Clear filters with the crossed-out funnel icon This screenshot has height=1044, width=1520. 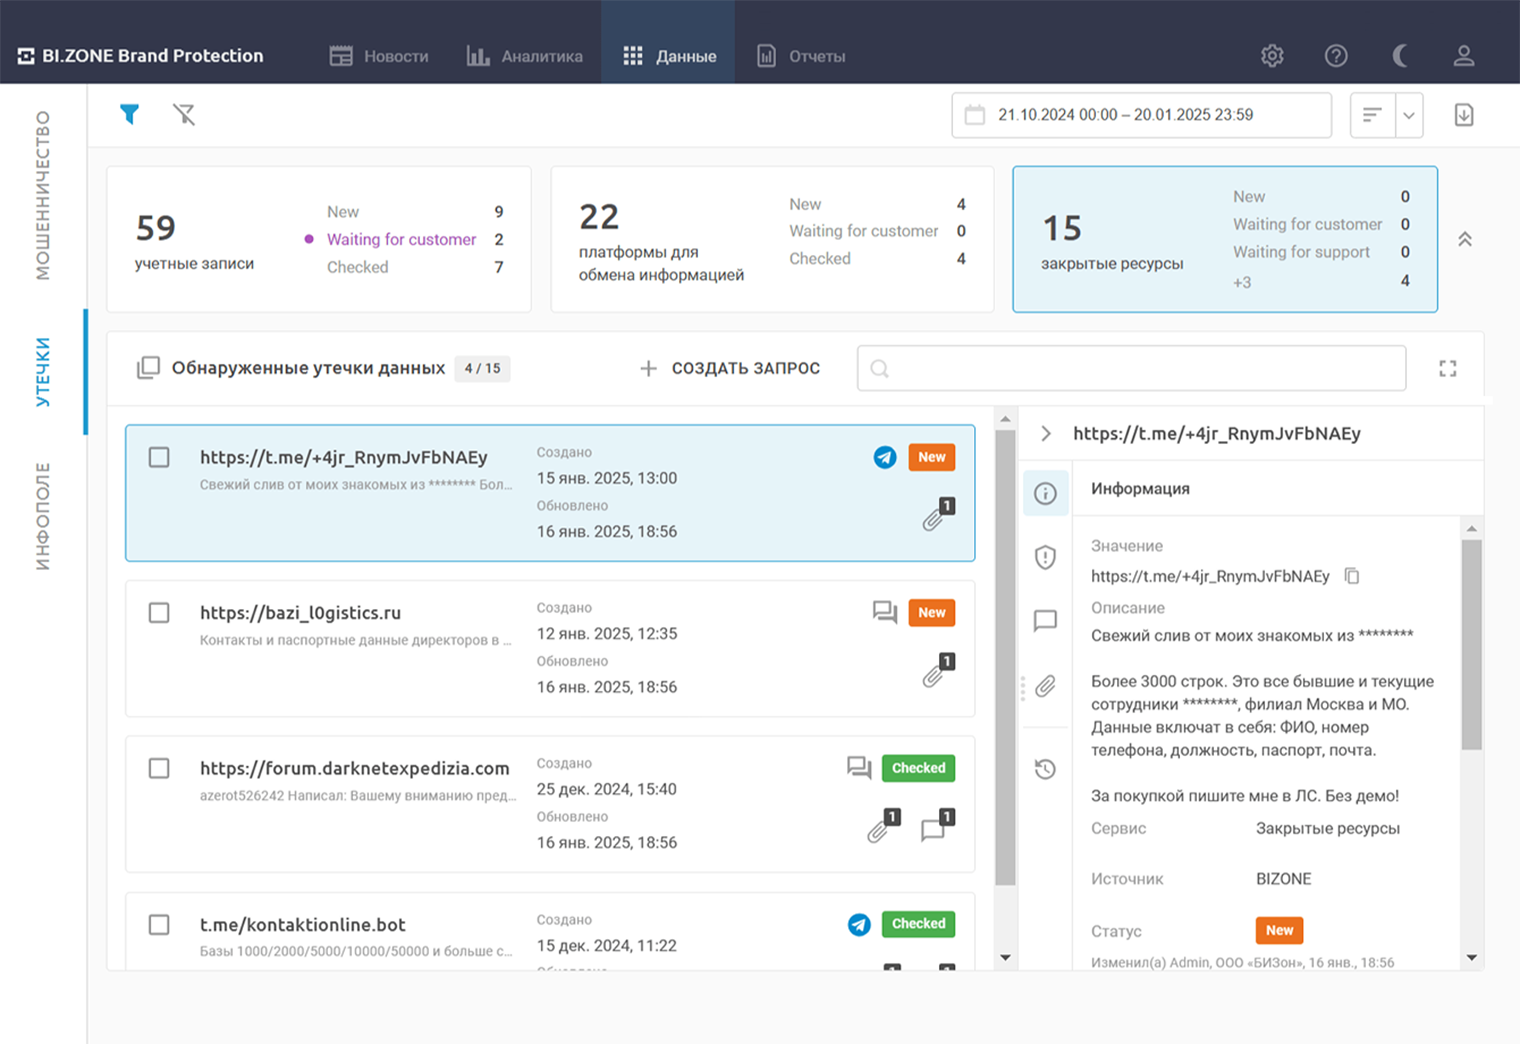[184, 114]
